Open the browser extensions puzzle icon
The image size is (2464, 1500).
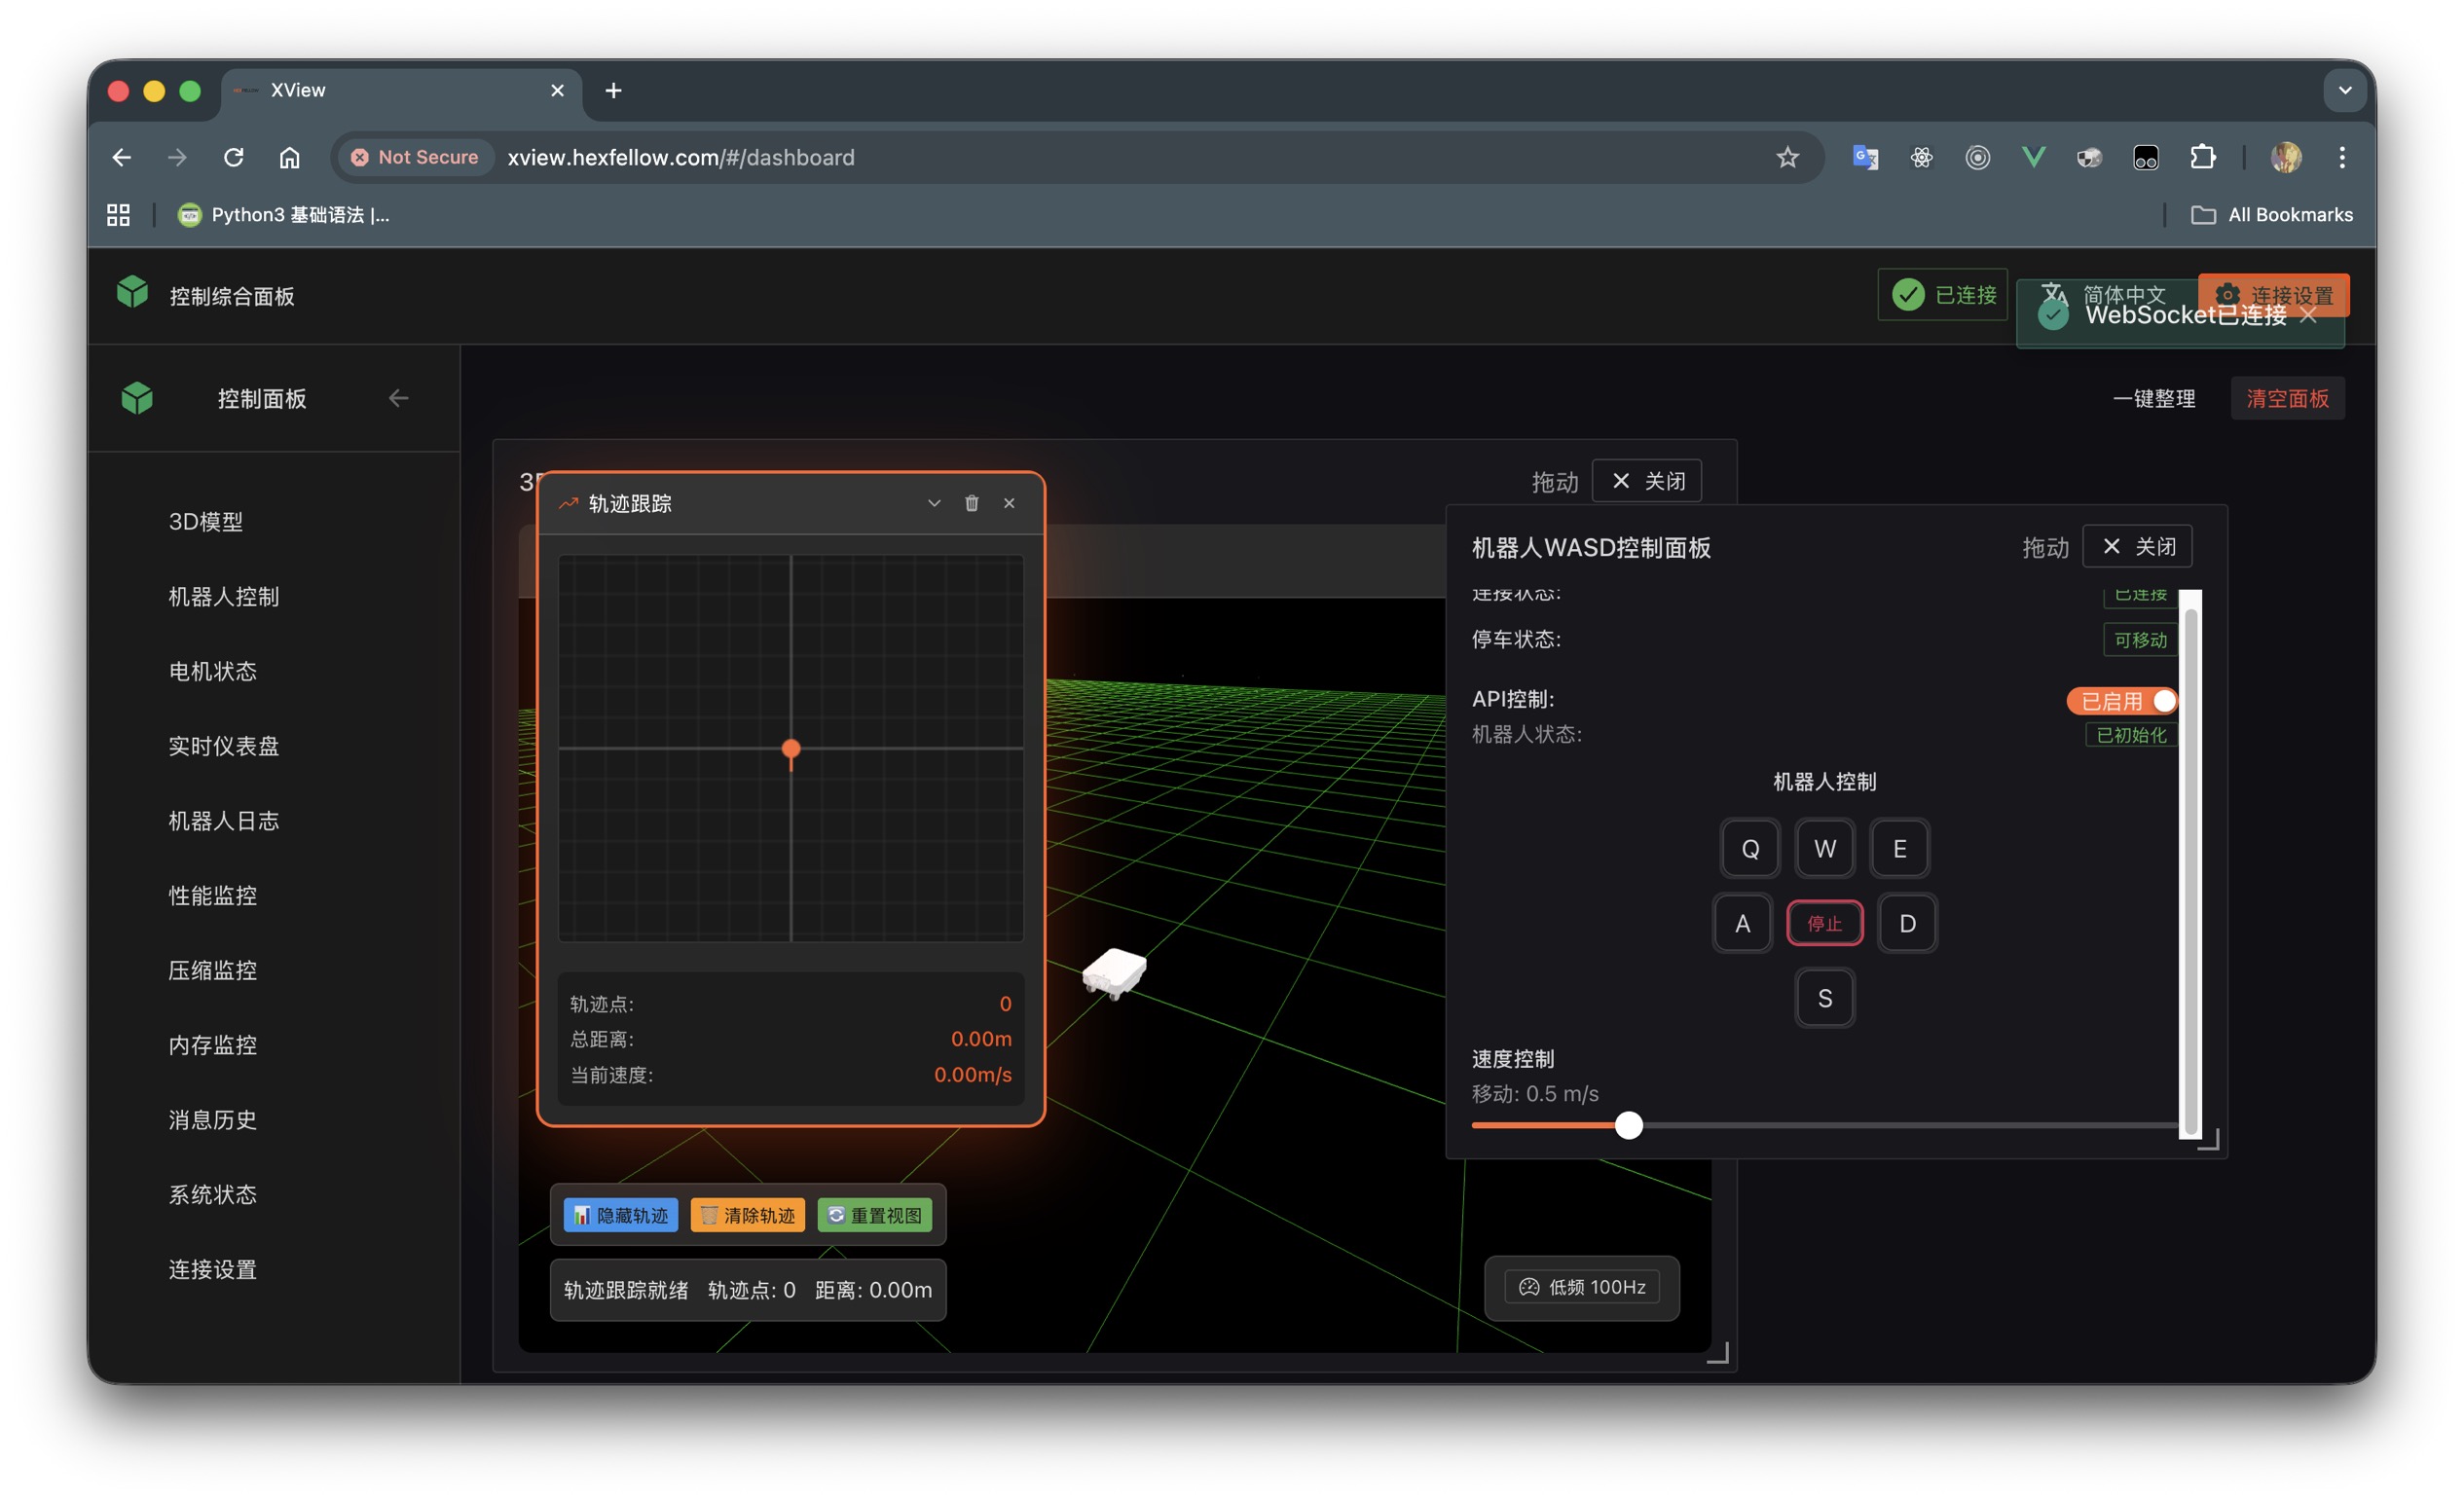[2202, 157]
